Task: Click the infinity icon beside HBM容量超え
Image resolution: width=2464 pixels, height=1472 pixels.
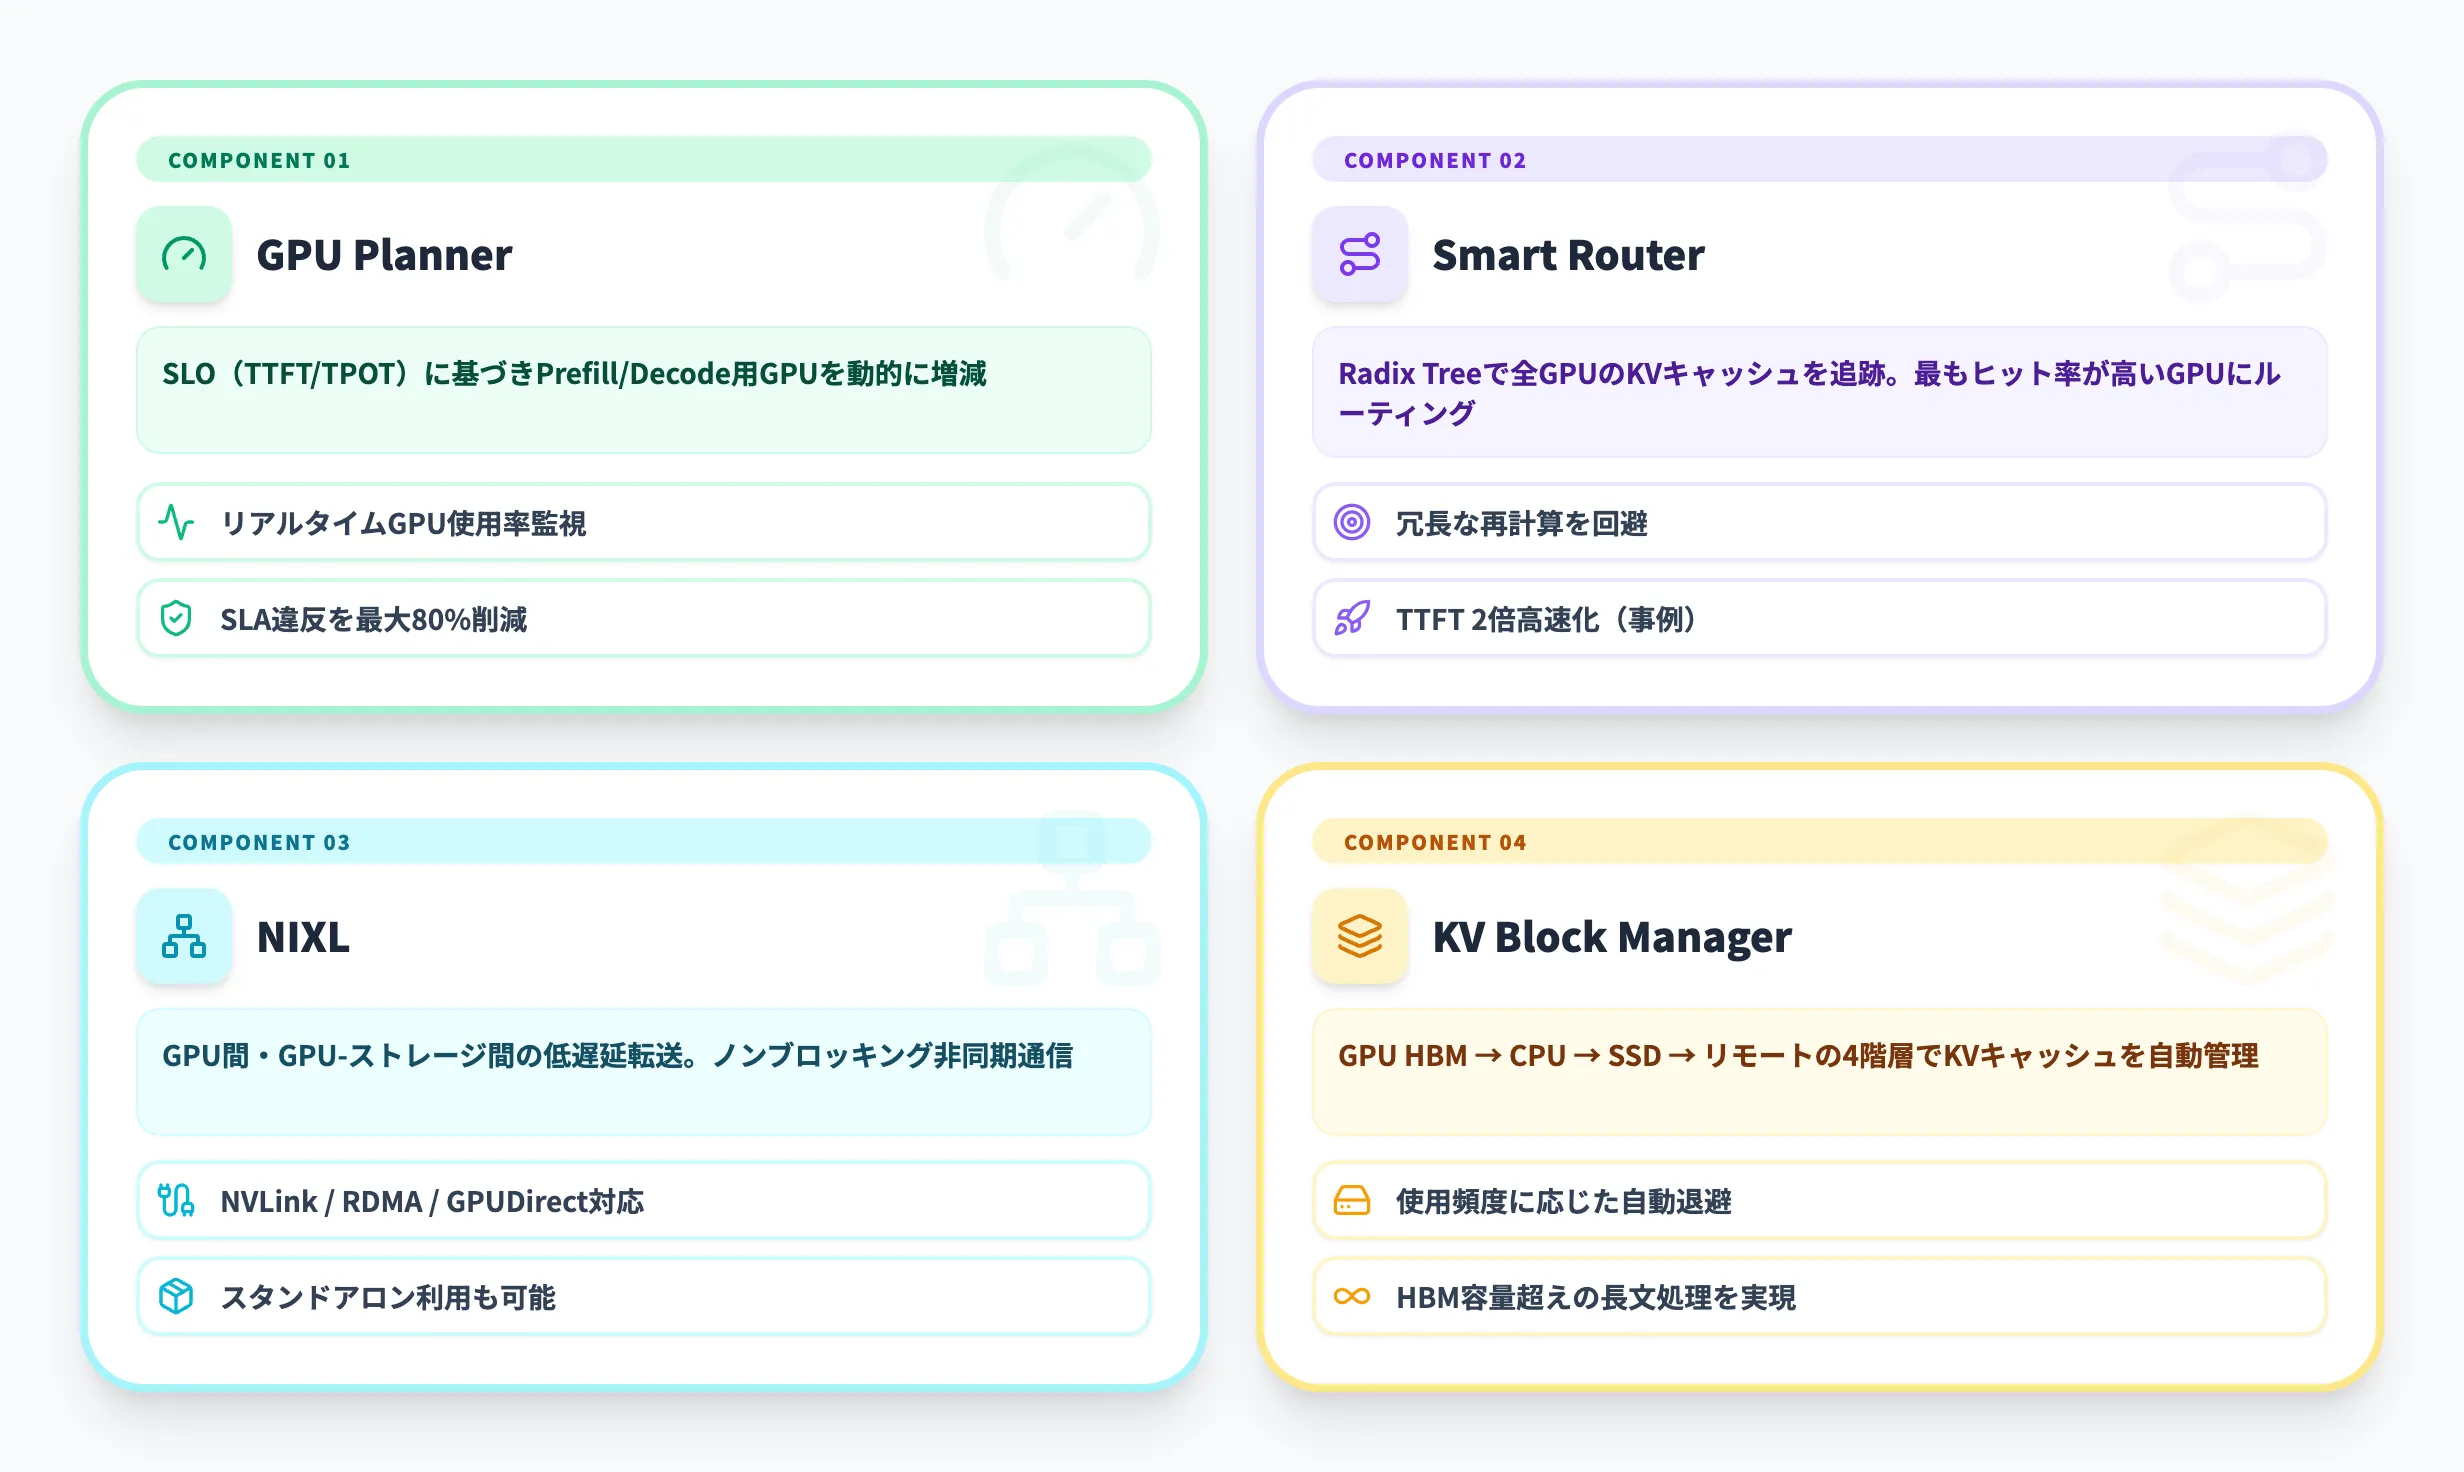Action: click(1352, 1297)
